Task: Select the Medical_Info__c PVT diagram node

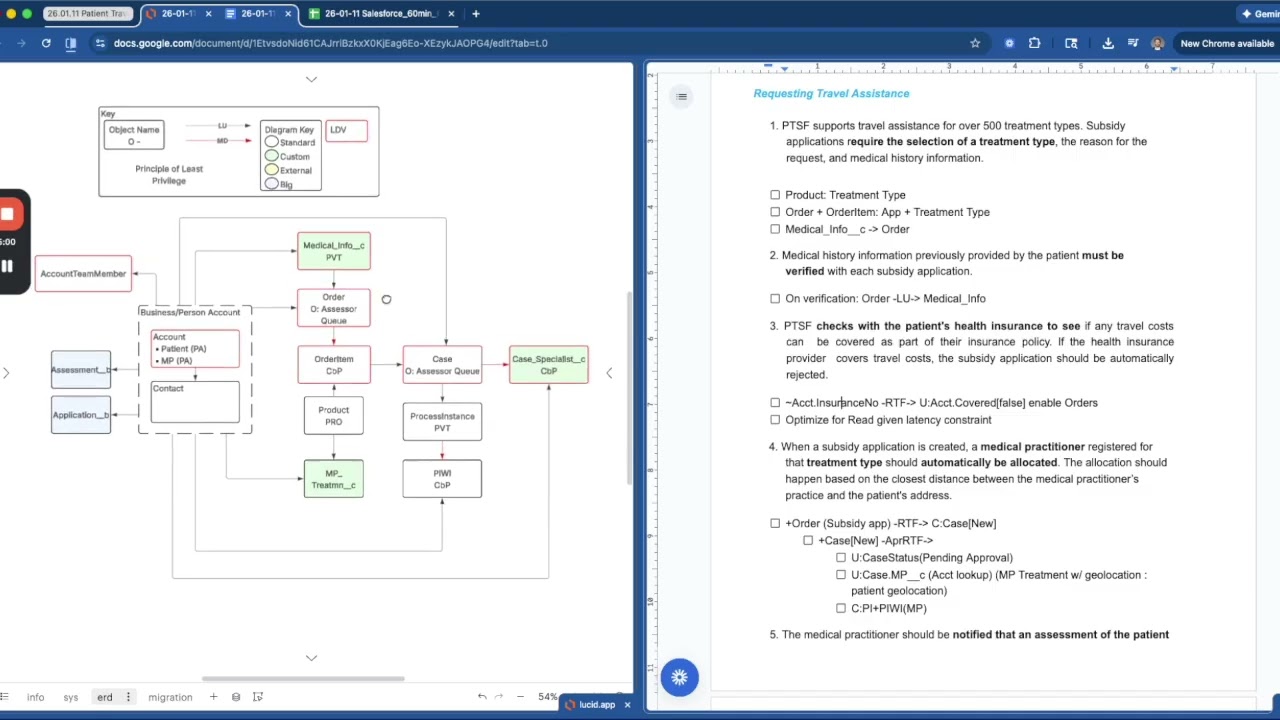Action: click(x=334, y=251)
